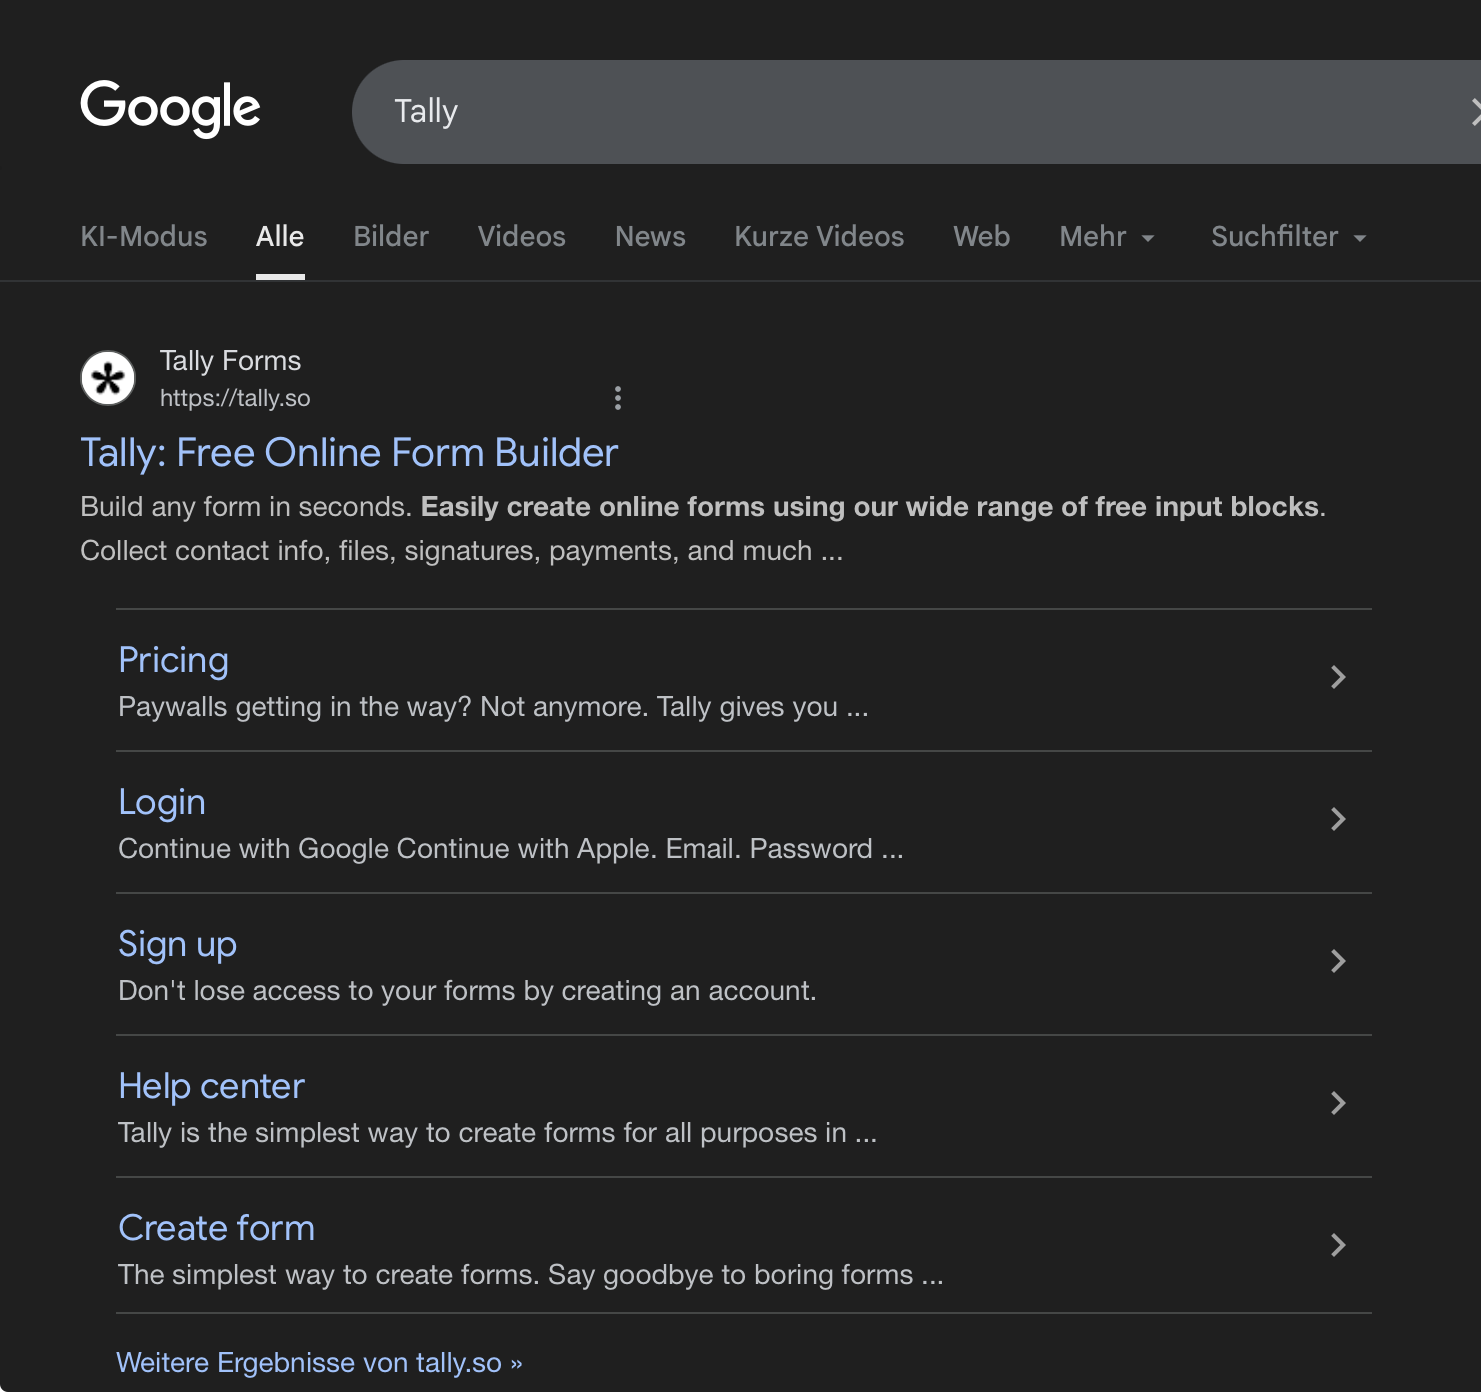Viewport: 1481px width, 1392px height.
Task: Switch to the Bilder tab
Action: tap(391, 237)
